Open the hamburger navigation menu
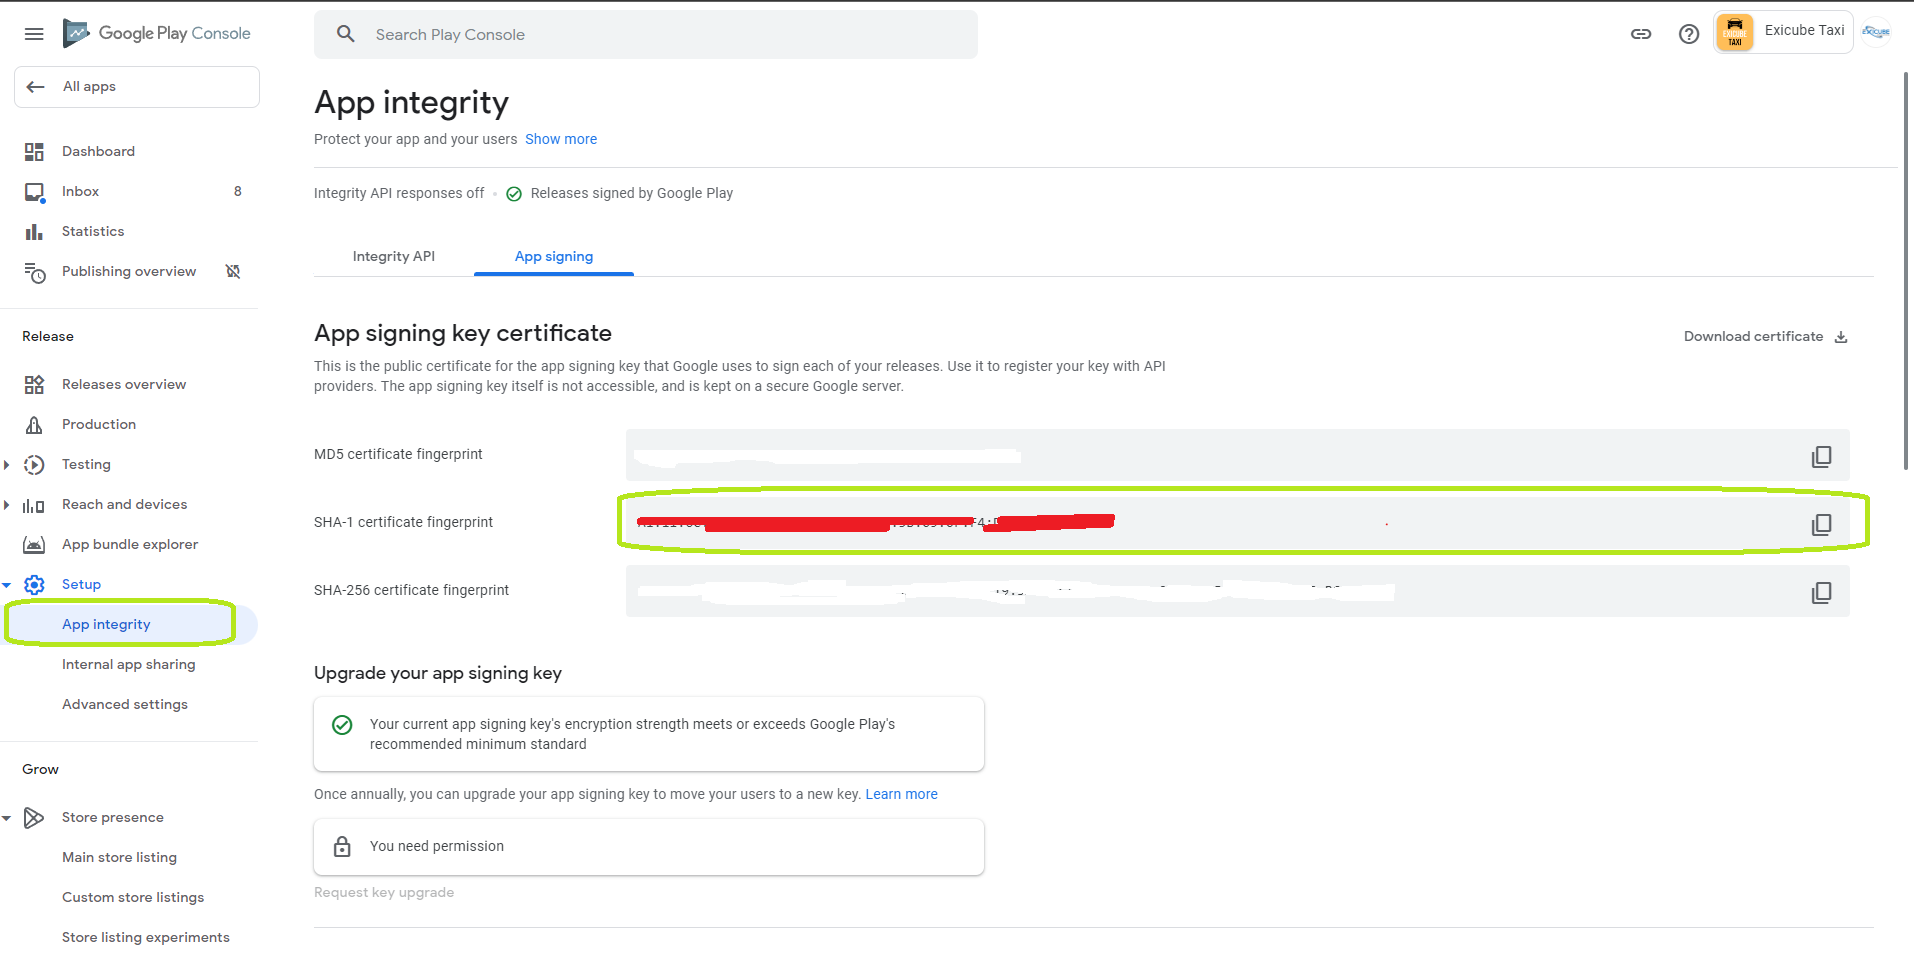Viewport: 1914px width, 956px height. click(x=34, y=34)
